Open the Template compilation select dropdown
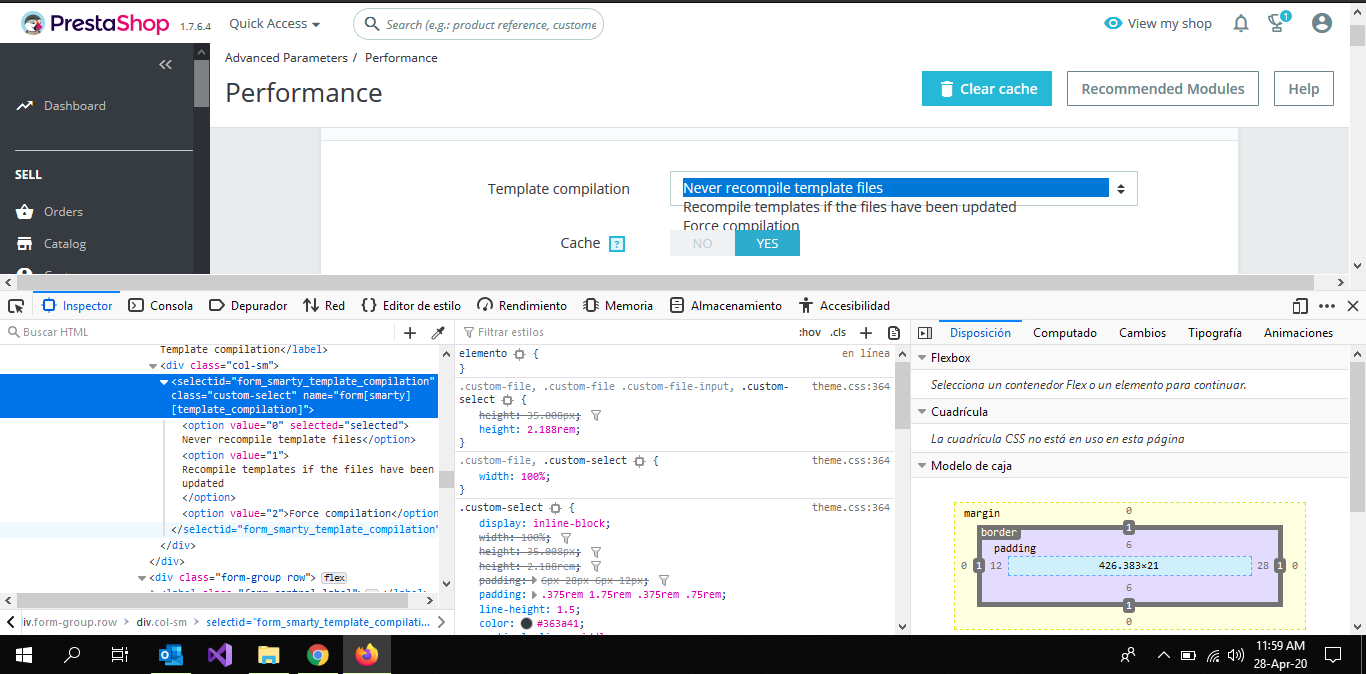 pyautogui.click(x=903, y=188)
